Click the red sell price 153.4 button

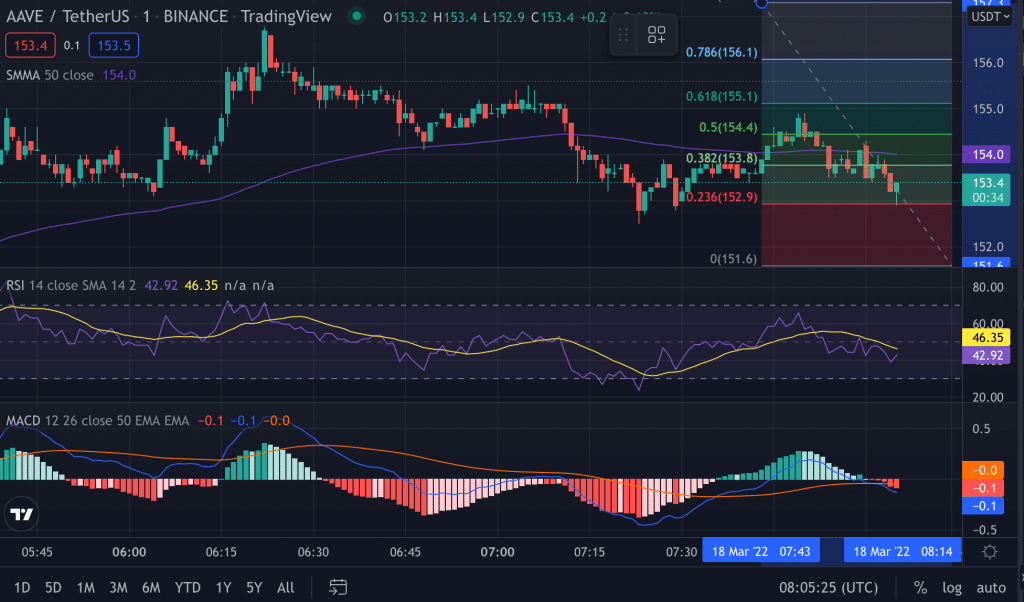(30, 46)
